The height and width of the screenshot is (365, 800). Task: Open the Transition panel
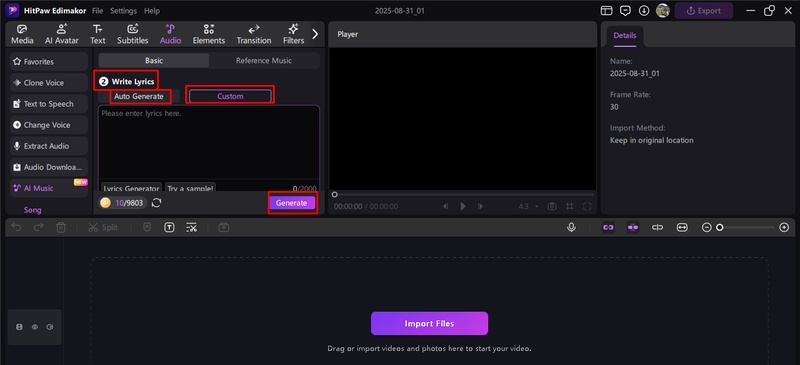(254, 34)
